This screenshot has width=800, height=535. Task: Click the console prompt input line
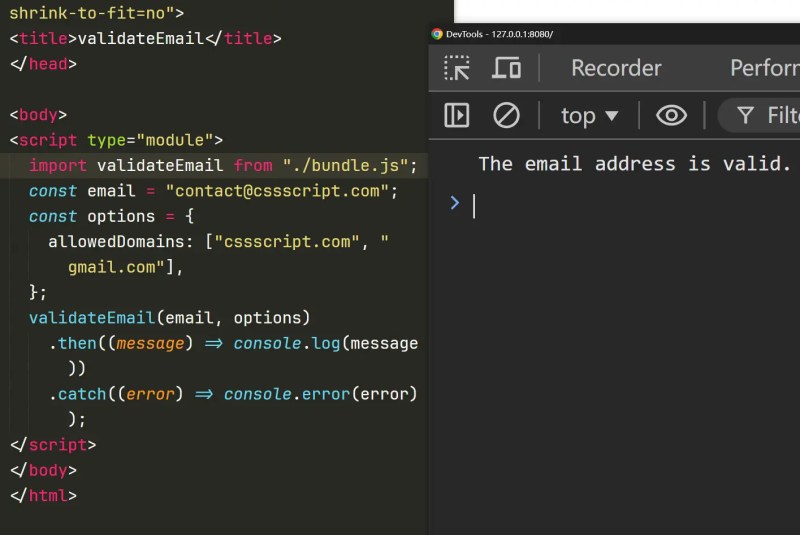pos(633,206)
